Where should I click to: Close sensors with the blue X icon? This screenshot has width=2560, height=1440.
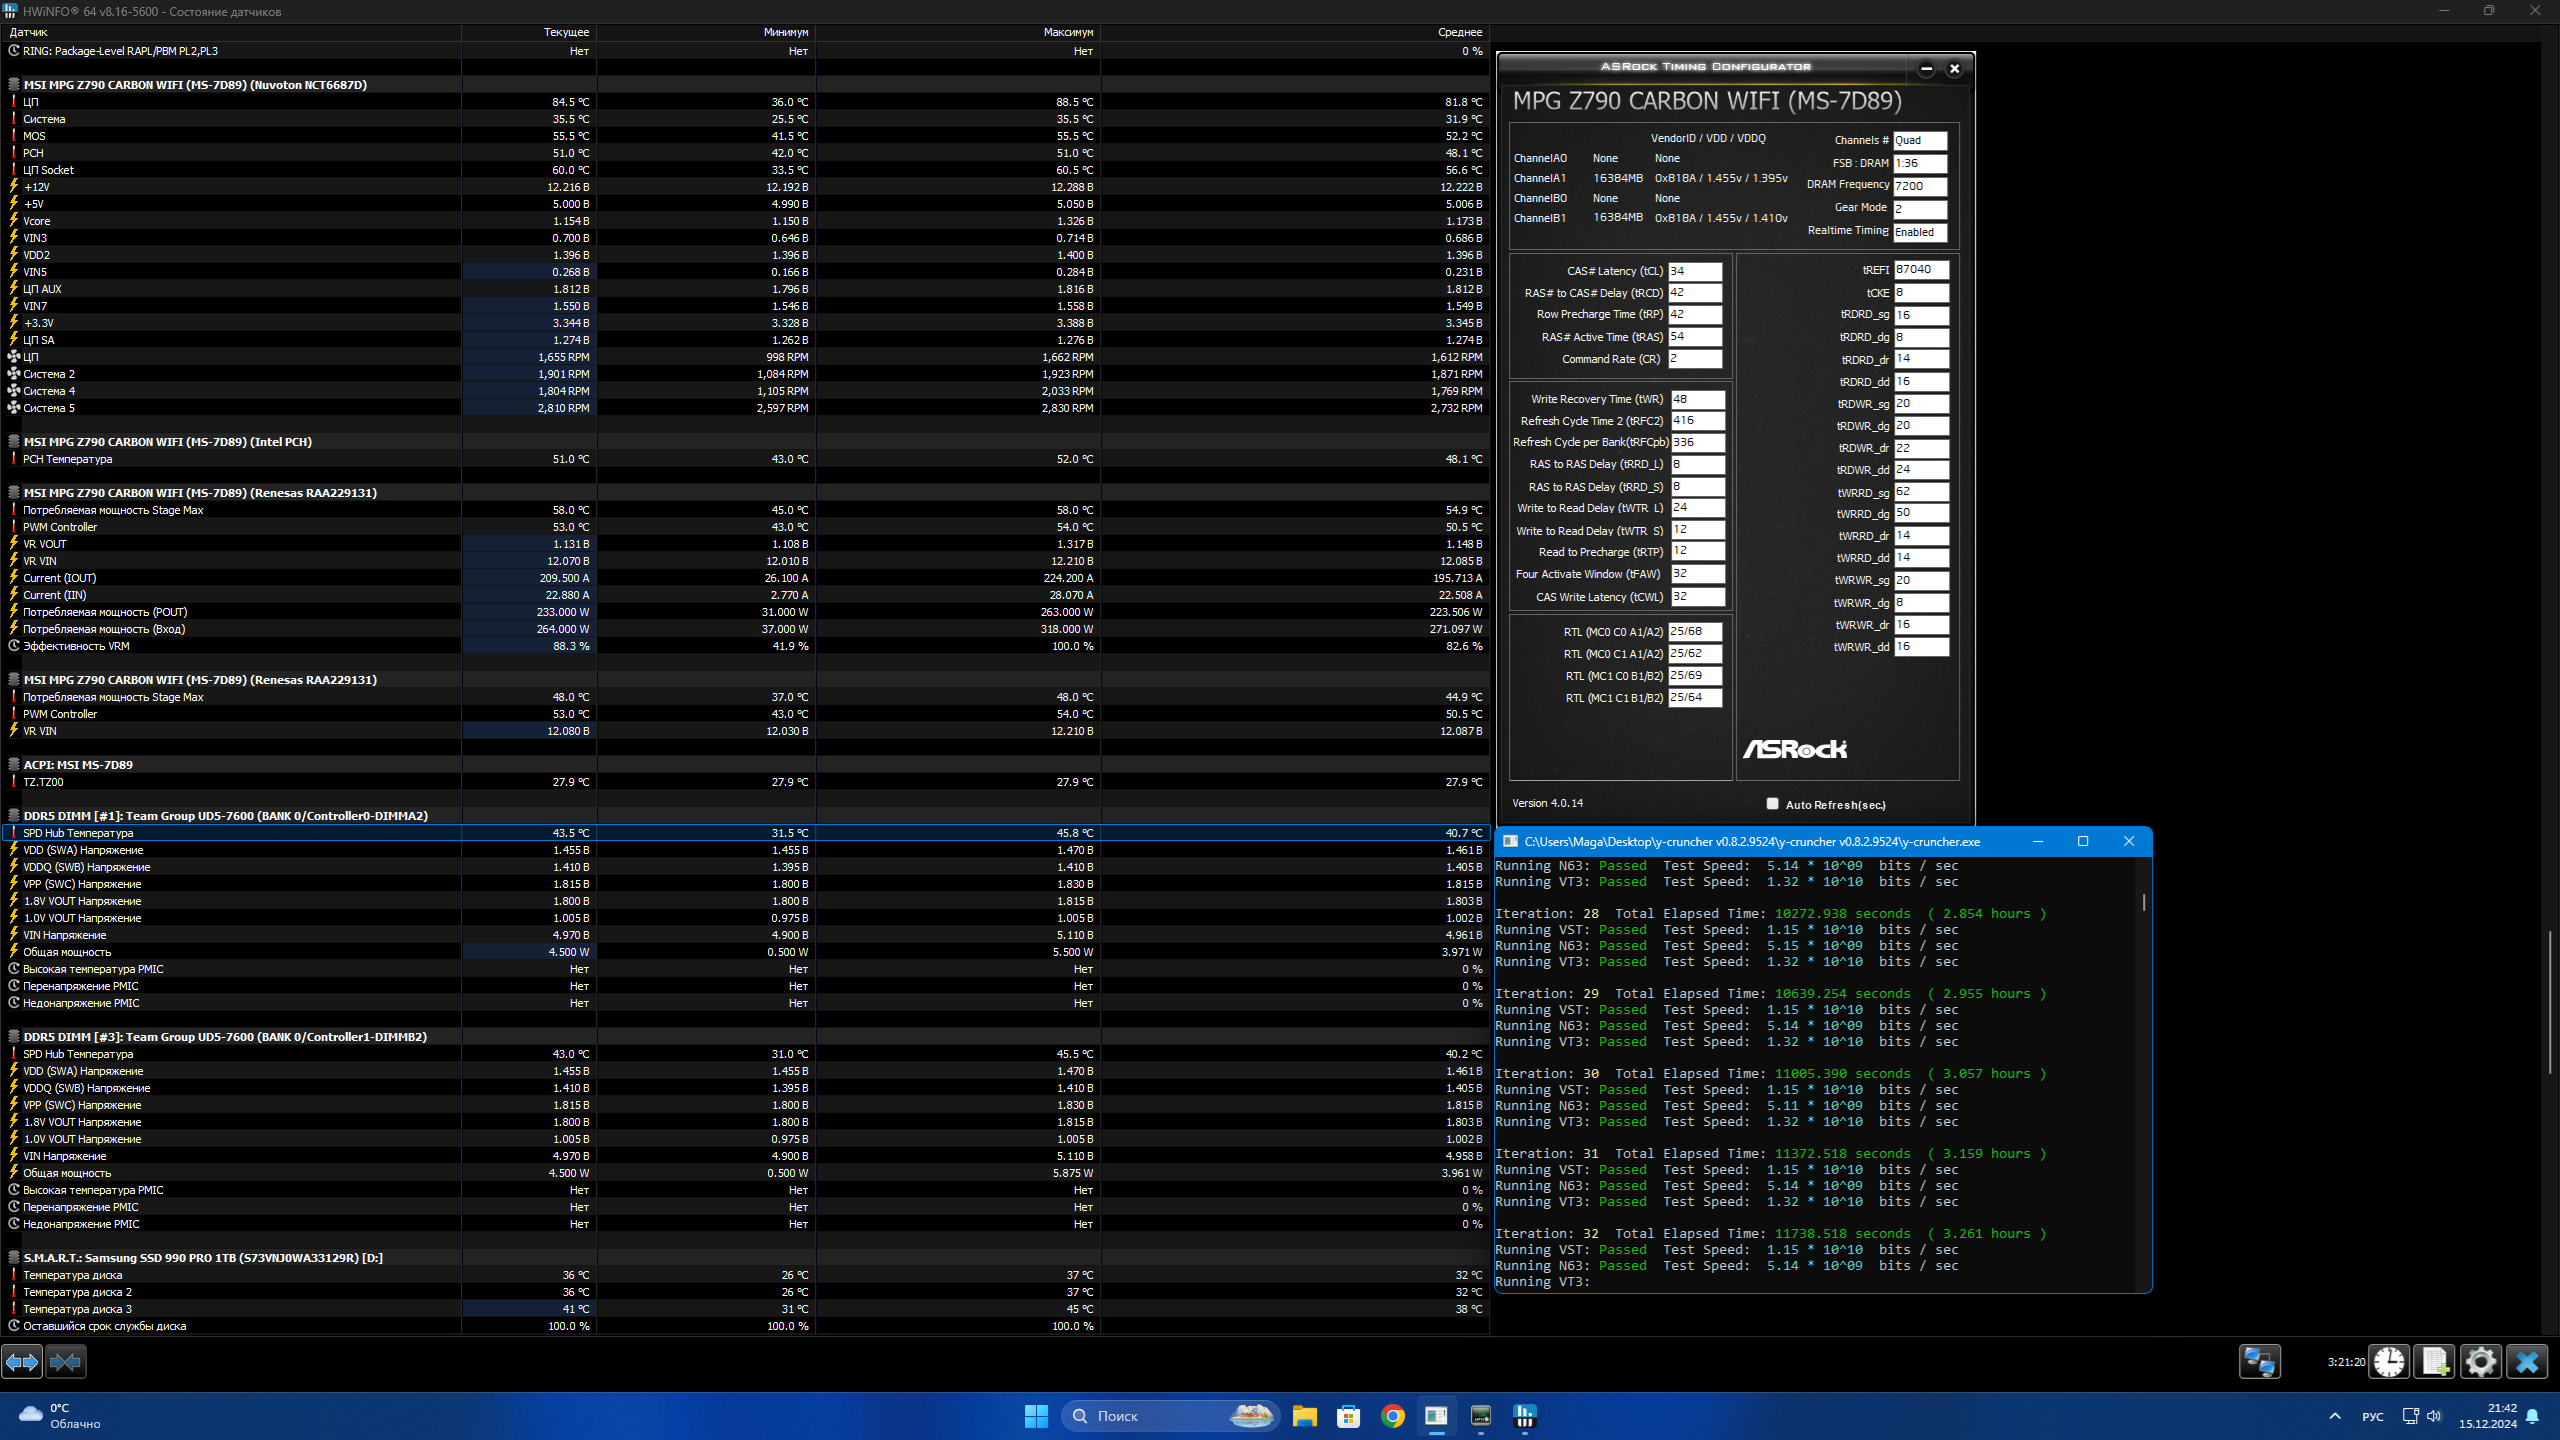point(2527,1361)
